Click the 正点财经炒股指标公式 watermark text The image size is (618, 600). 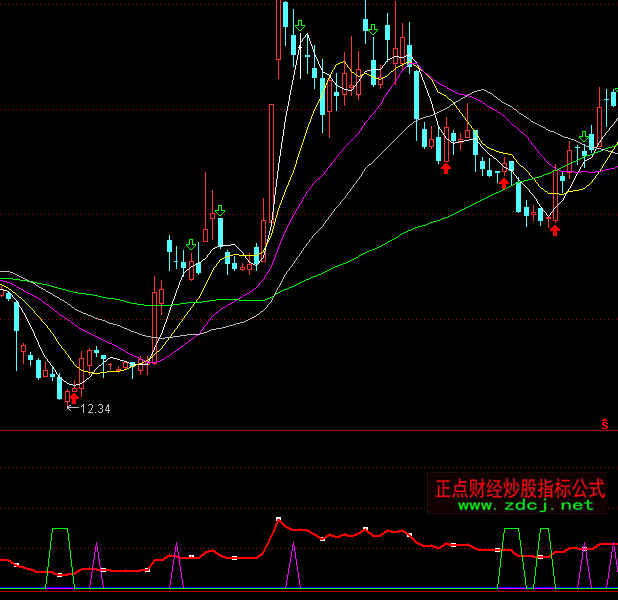(x=520, y=488)
